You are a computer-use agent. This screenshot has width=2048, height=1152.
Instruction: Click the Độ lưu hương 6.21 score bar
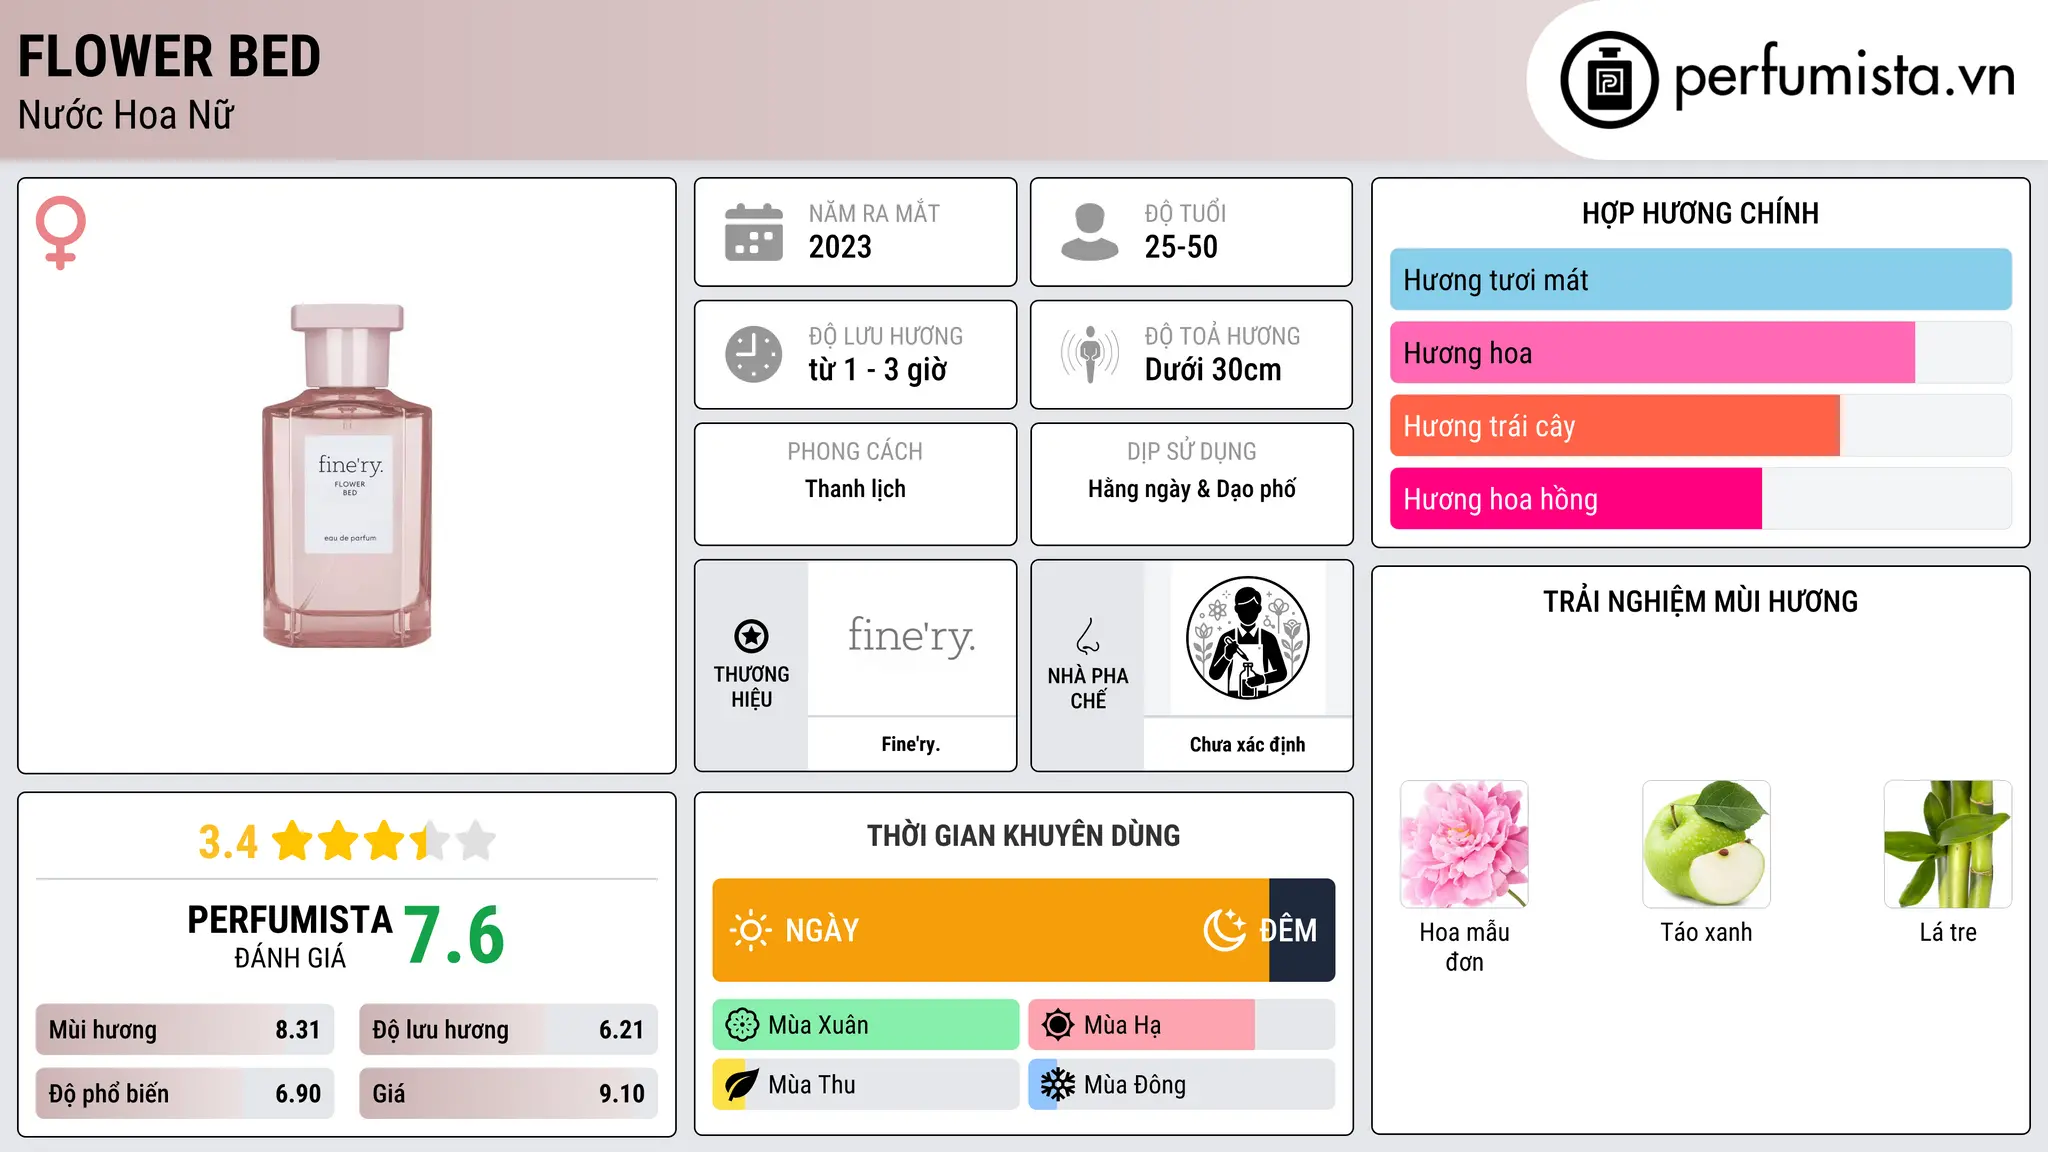508,1030
